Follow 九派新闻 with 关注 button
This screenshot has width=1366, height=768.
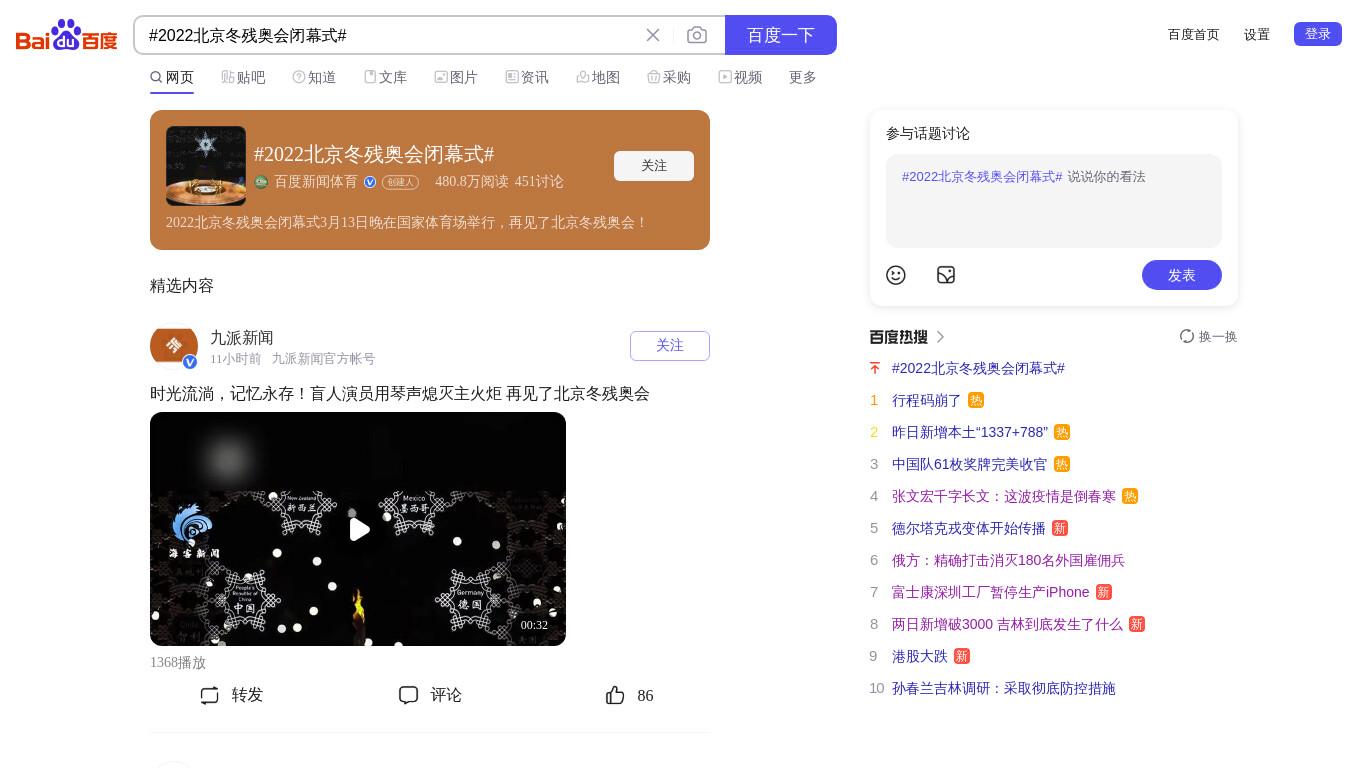(670, 346)
